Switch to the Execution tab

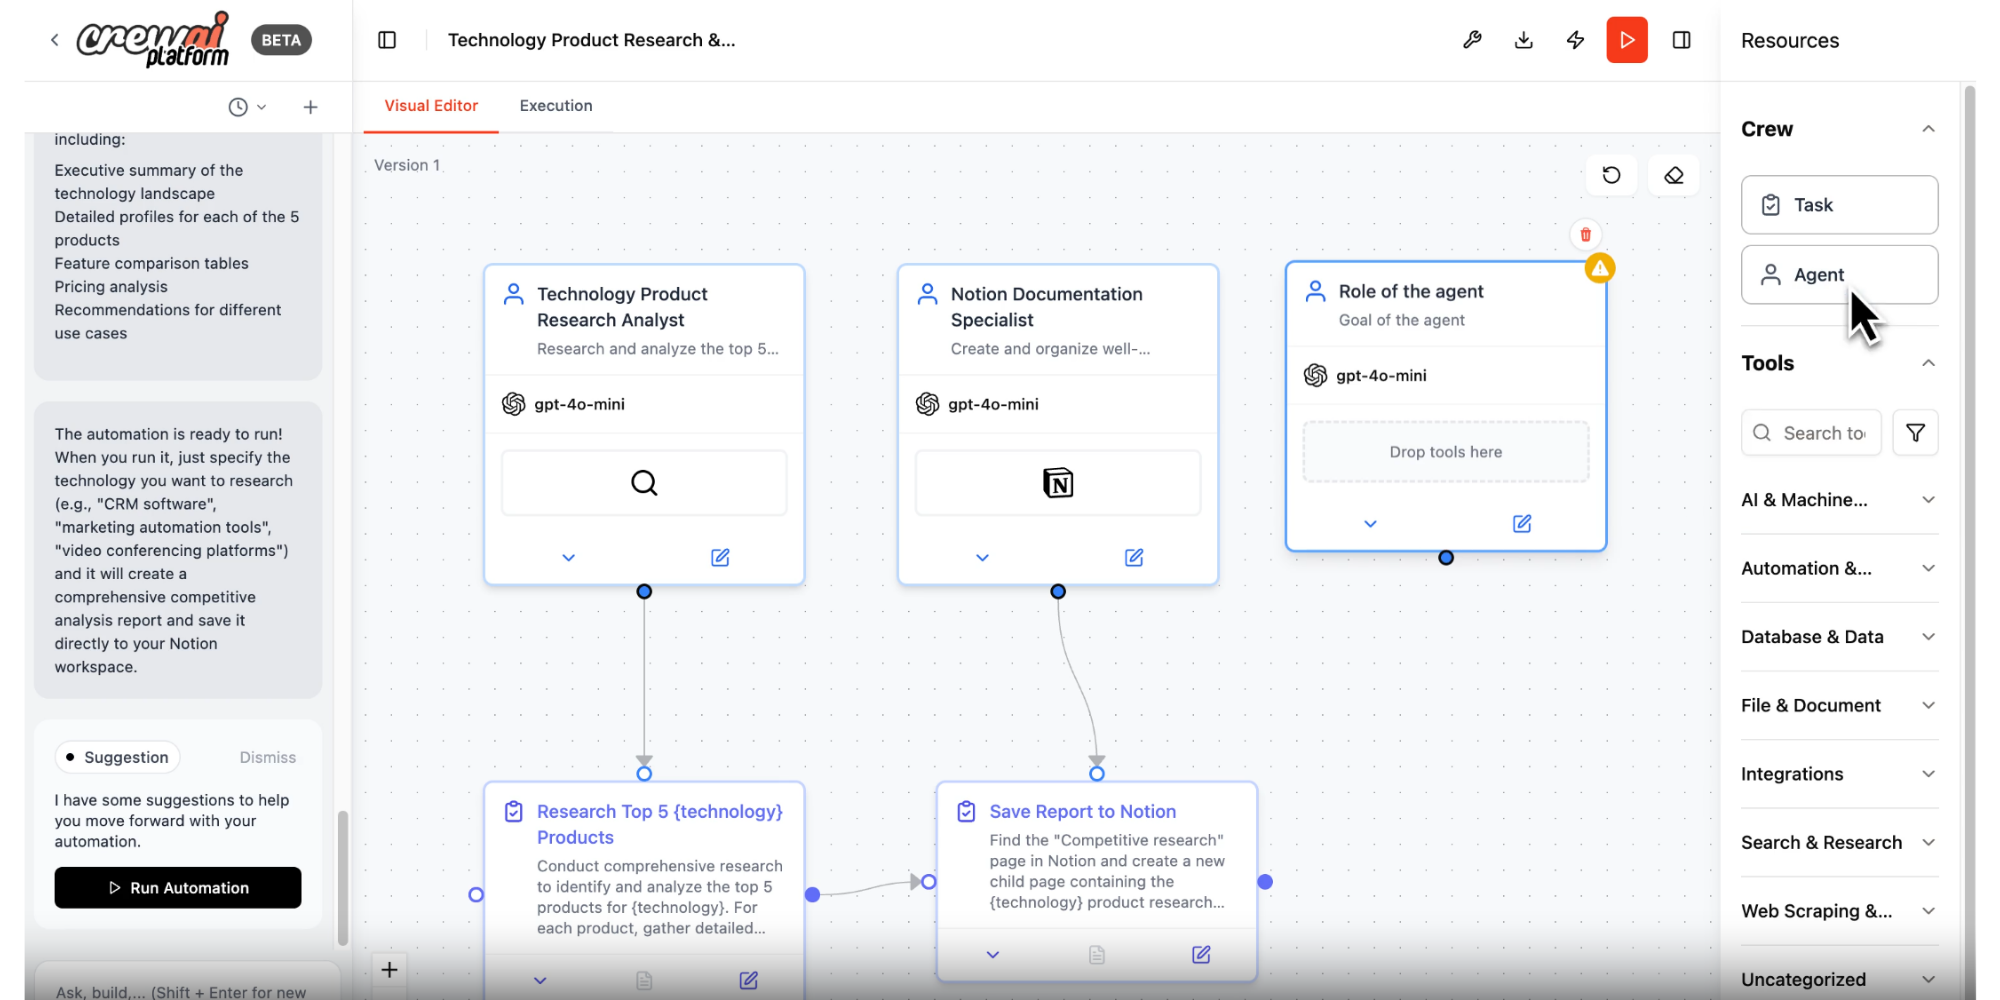(x=555, y=105)
